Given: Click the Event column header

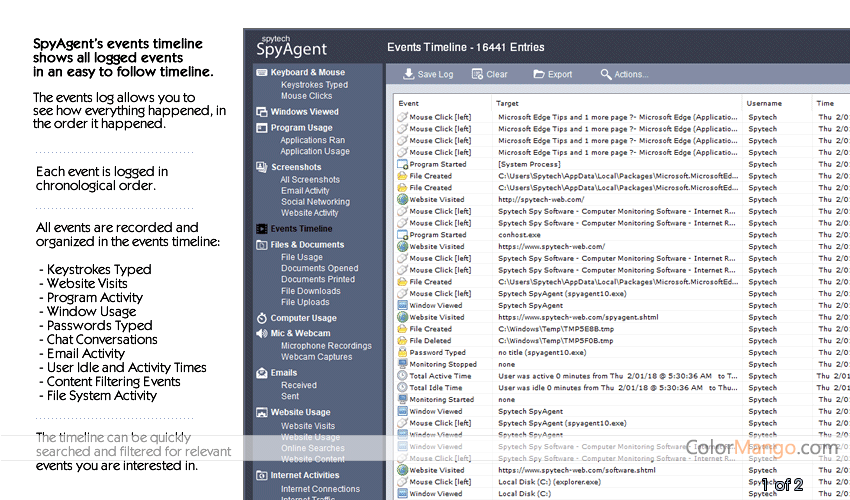Looking at the screenshot, I should [409, 103].
